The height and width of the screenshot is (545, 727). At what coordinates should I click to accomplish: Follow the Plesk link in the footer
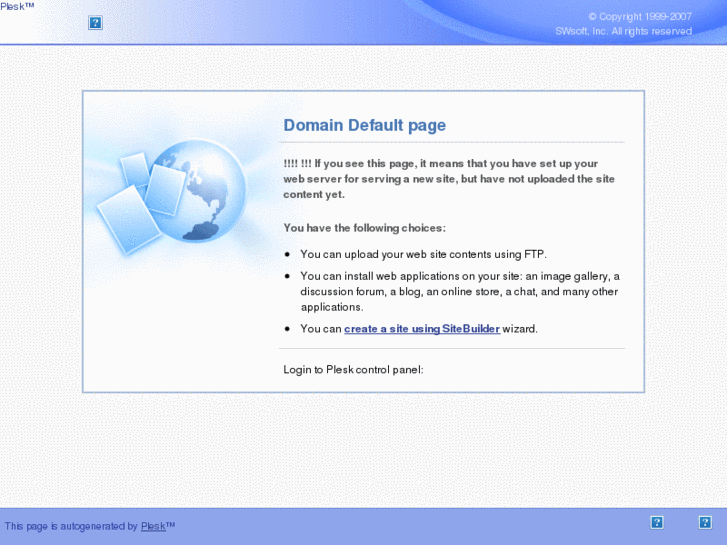(x=153, y=526)
